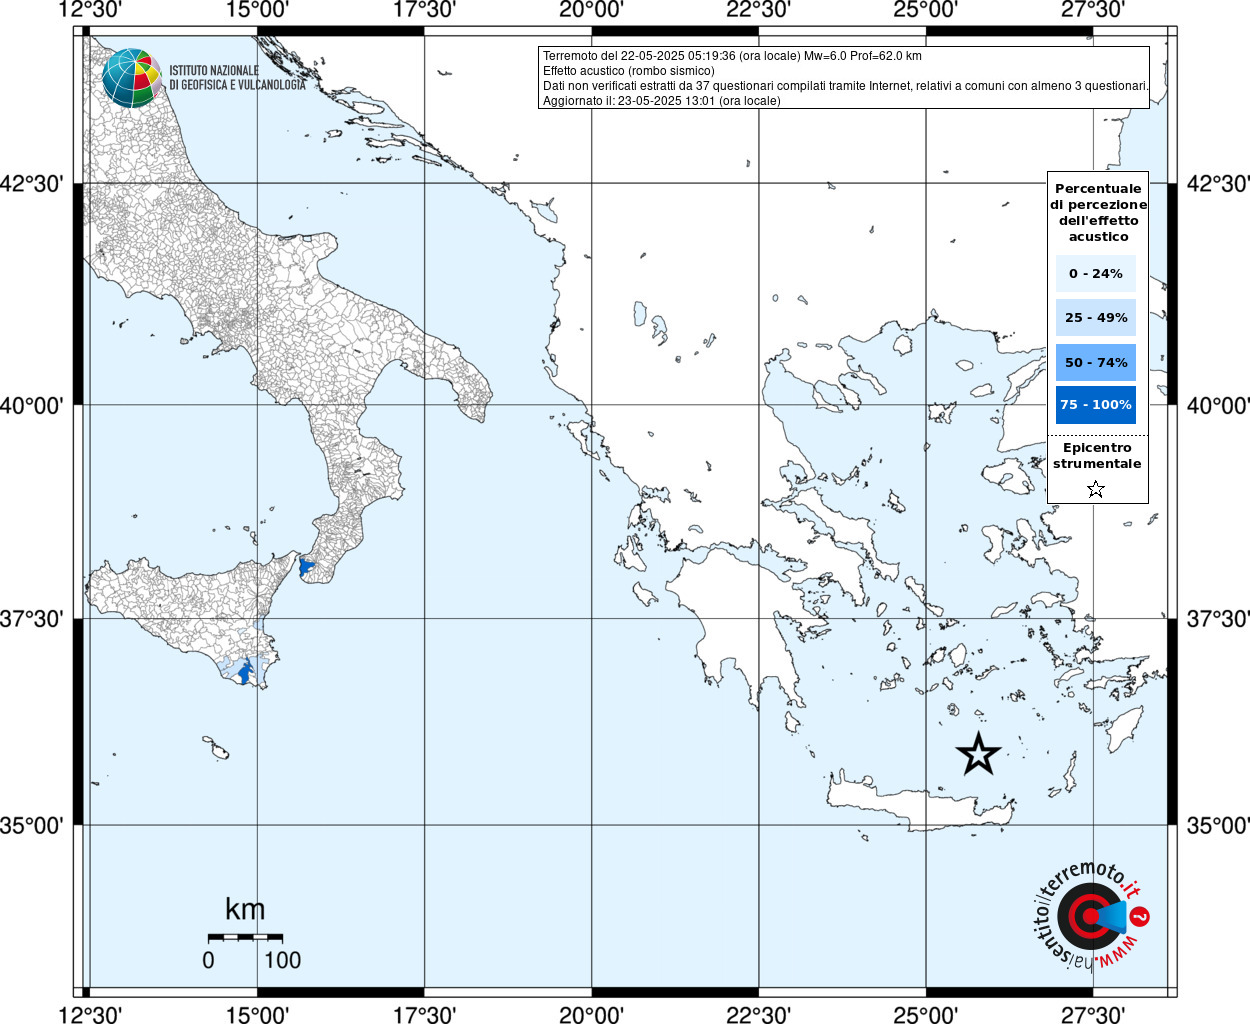Click the top axis label 15°00'
The image size is (1250, 1024).
coord(257,10)
